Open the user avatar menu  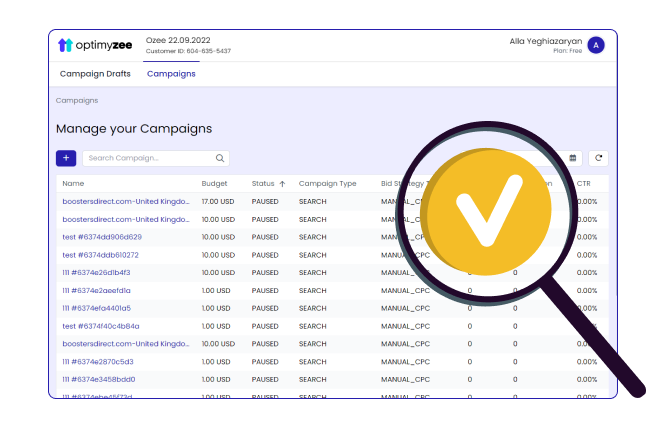[596, 45]
